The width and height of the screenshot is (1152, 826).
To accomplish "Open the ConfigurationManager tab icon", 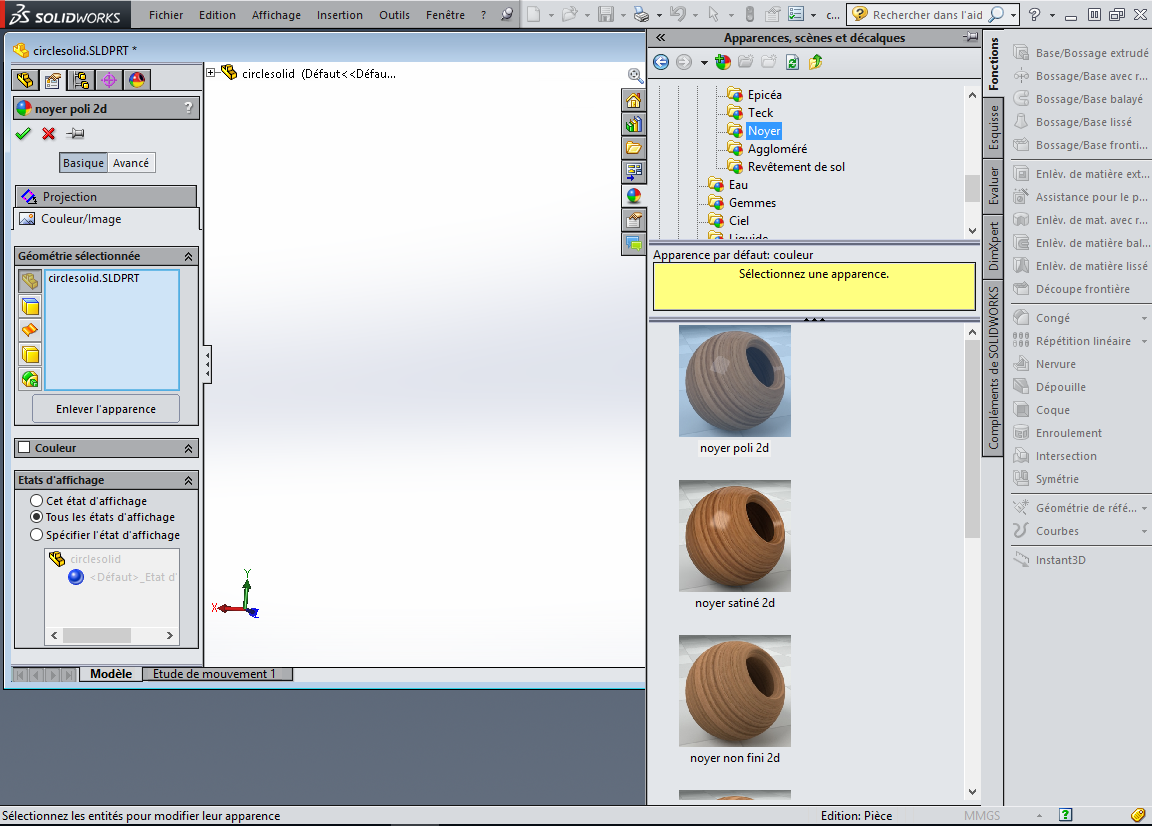I will coord(81,80).
